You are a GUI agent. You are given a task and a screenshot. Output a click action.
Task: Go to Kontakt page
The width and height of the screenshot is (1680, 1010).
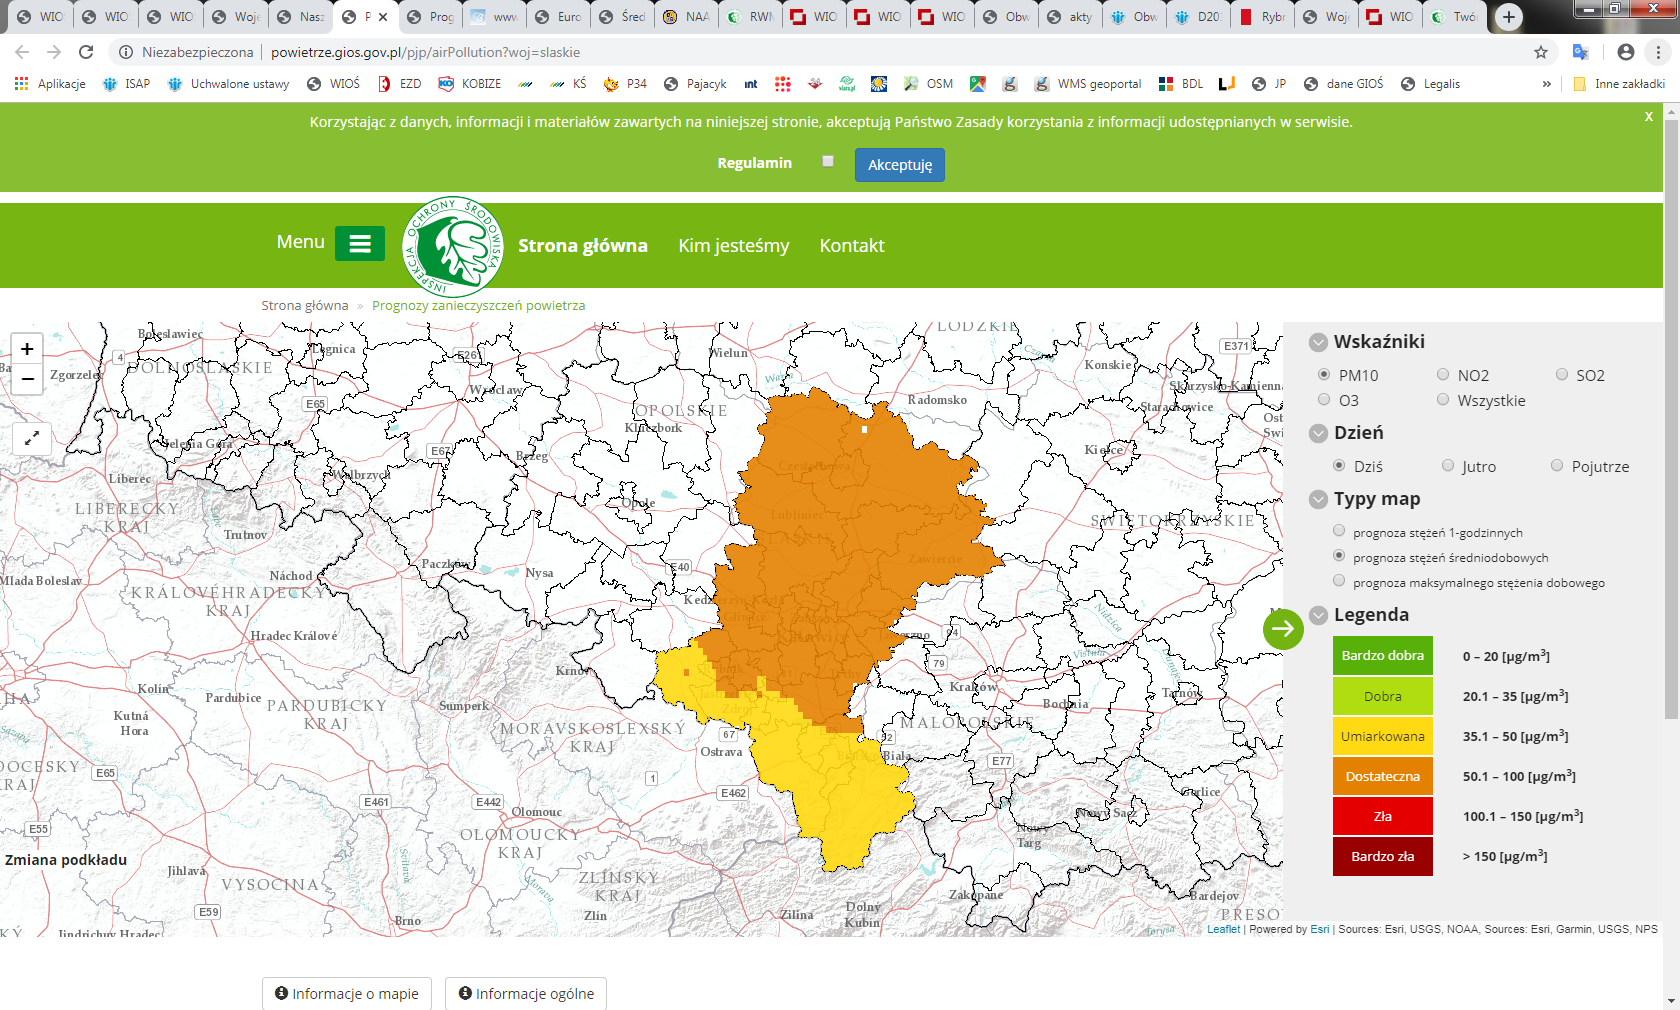pyautogui.click(x=851, y=246)
